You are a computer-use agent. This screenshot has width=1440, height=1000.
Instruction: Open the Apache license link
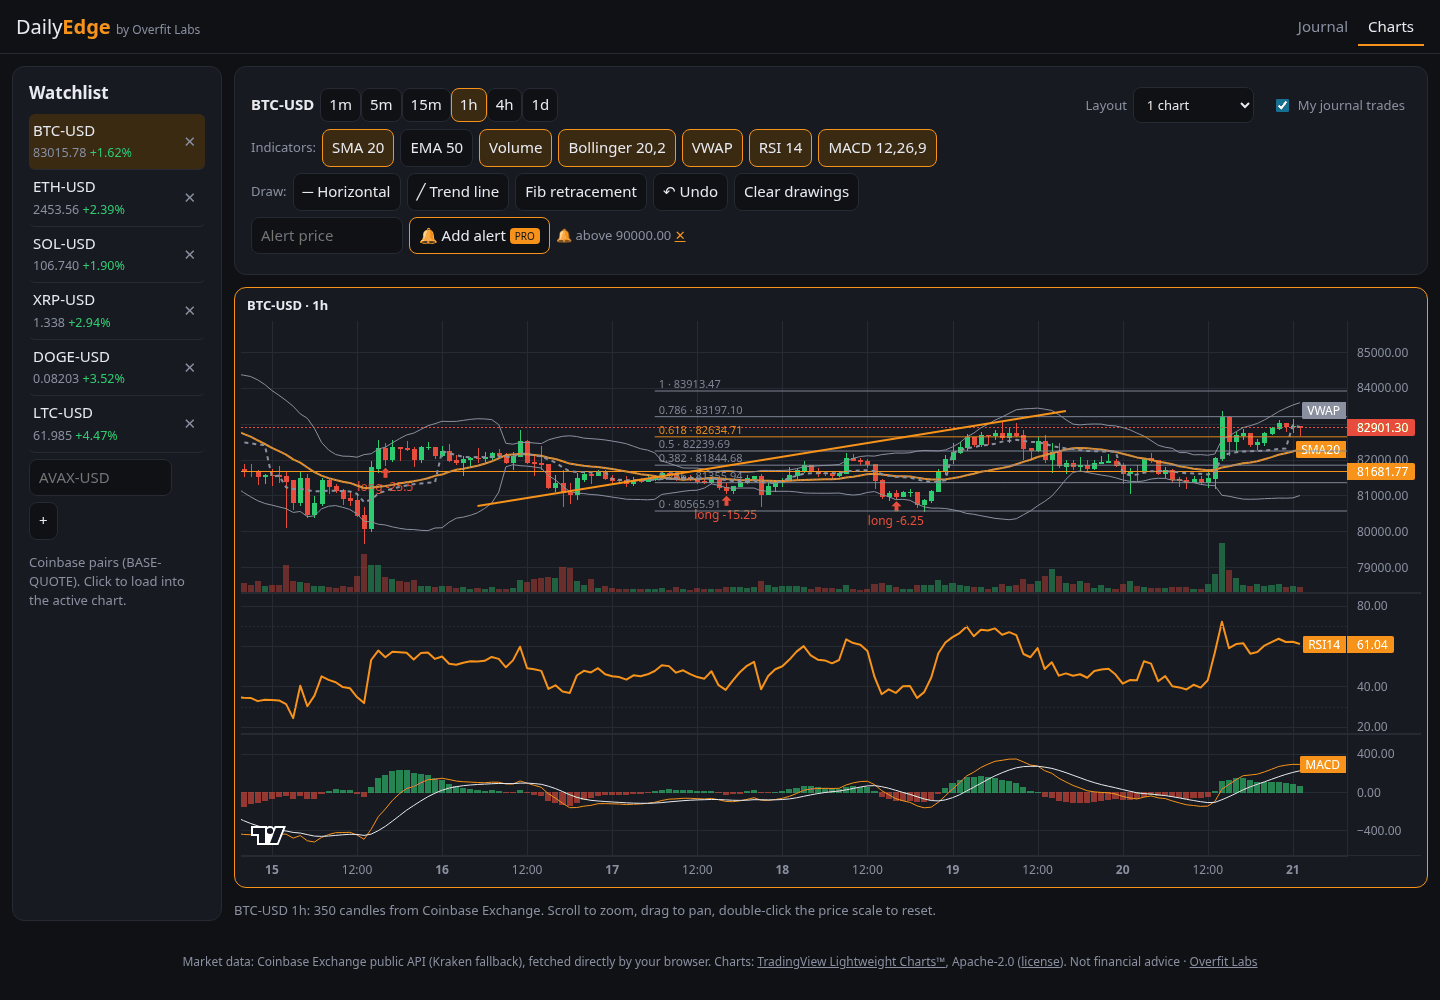[x=1040, y=962]
